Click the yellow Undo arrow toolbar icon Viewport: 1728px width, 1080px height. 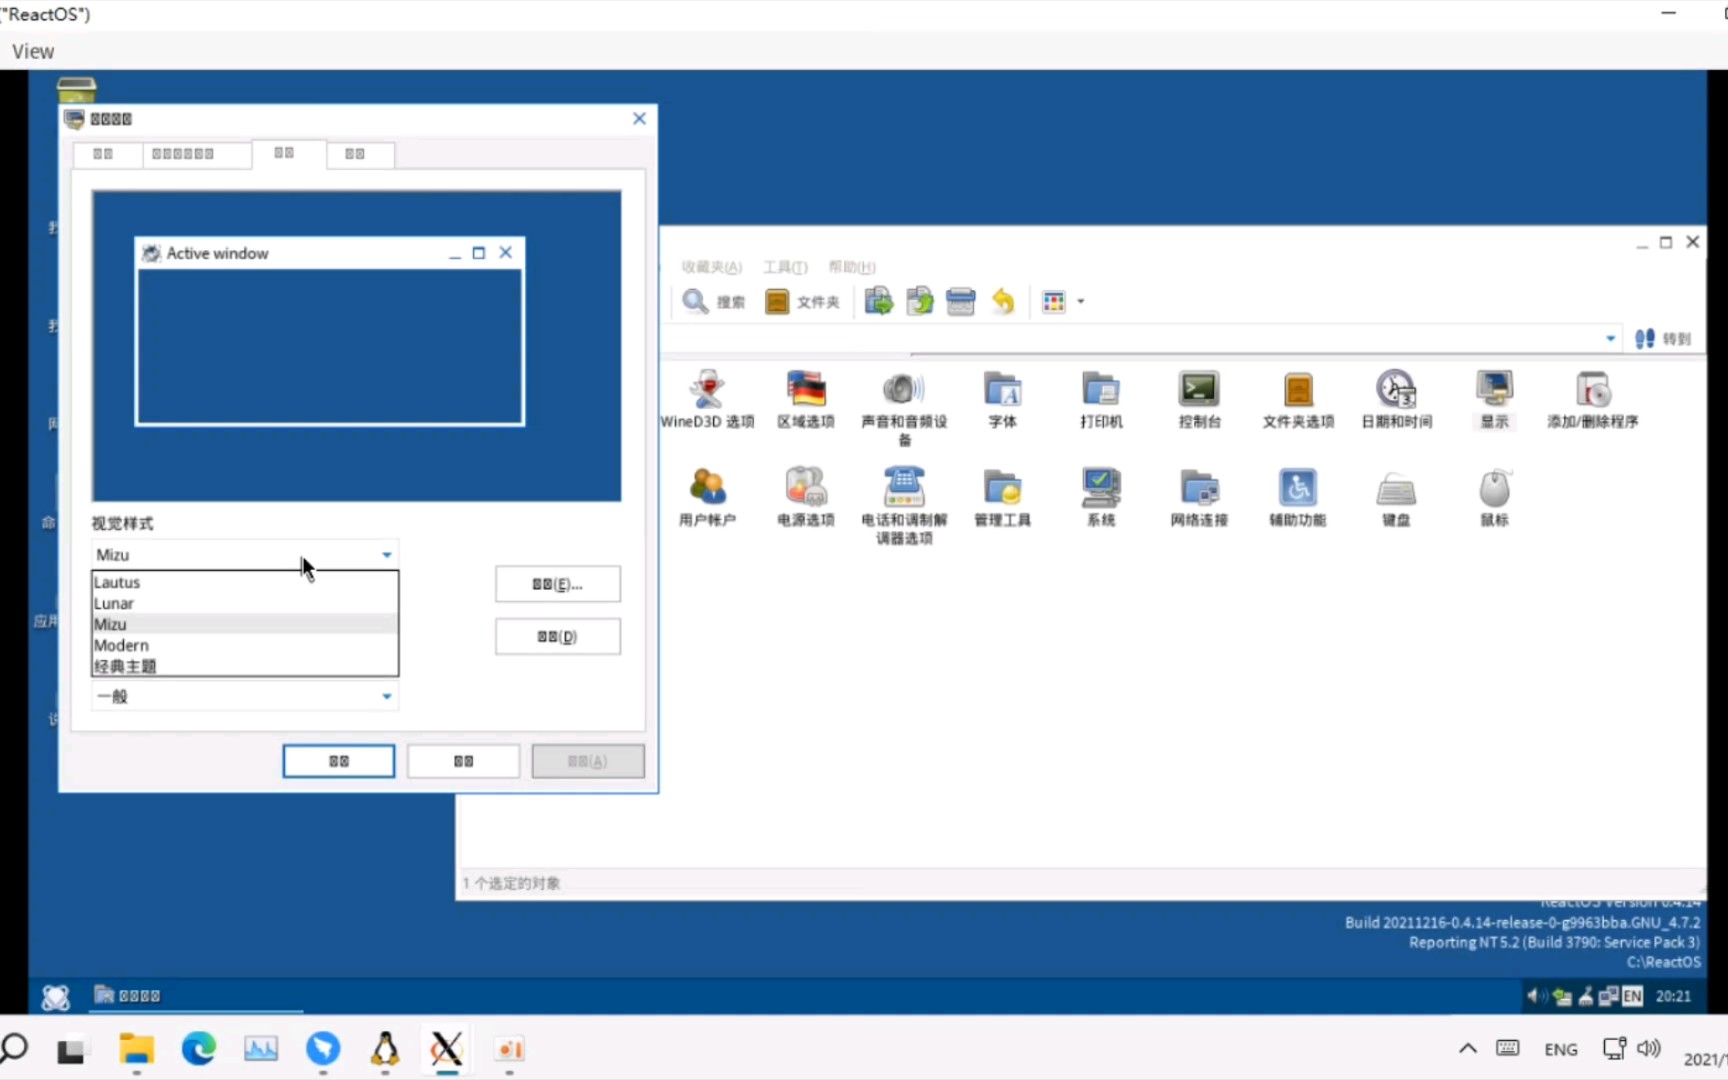(x=1002, y=301)
